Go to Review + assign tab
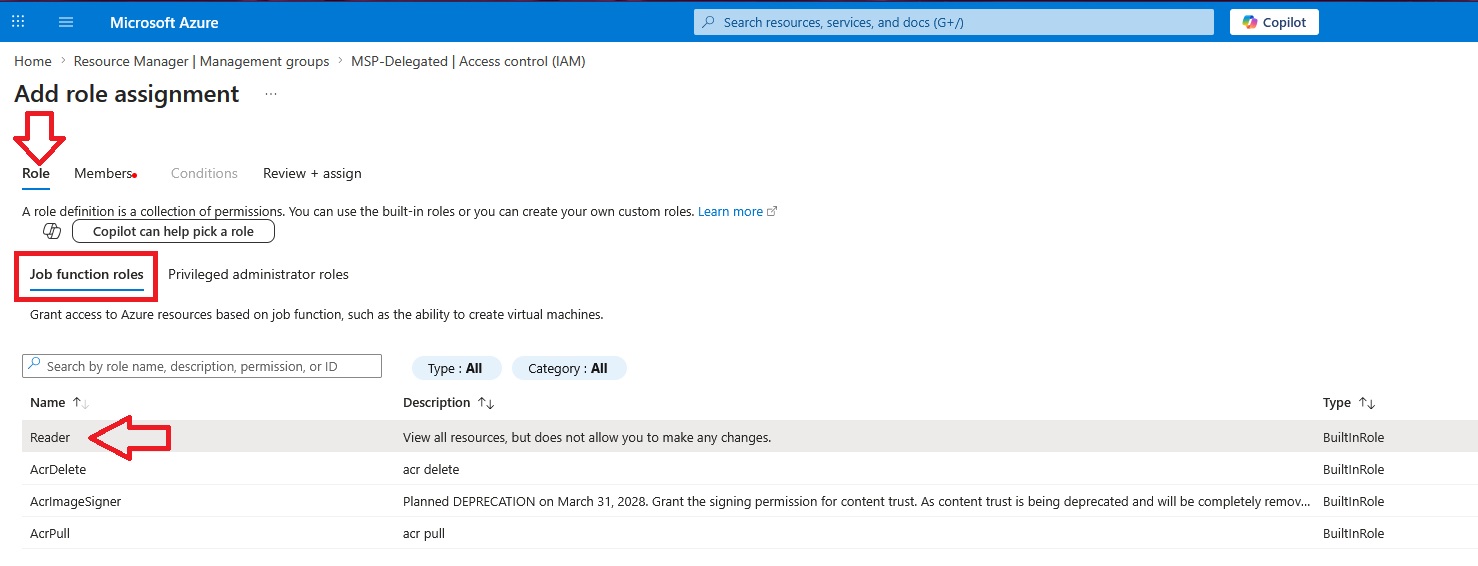The width and height of the screenshot is (1478, 566). [312, 173]
